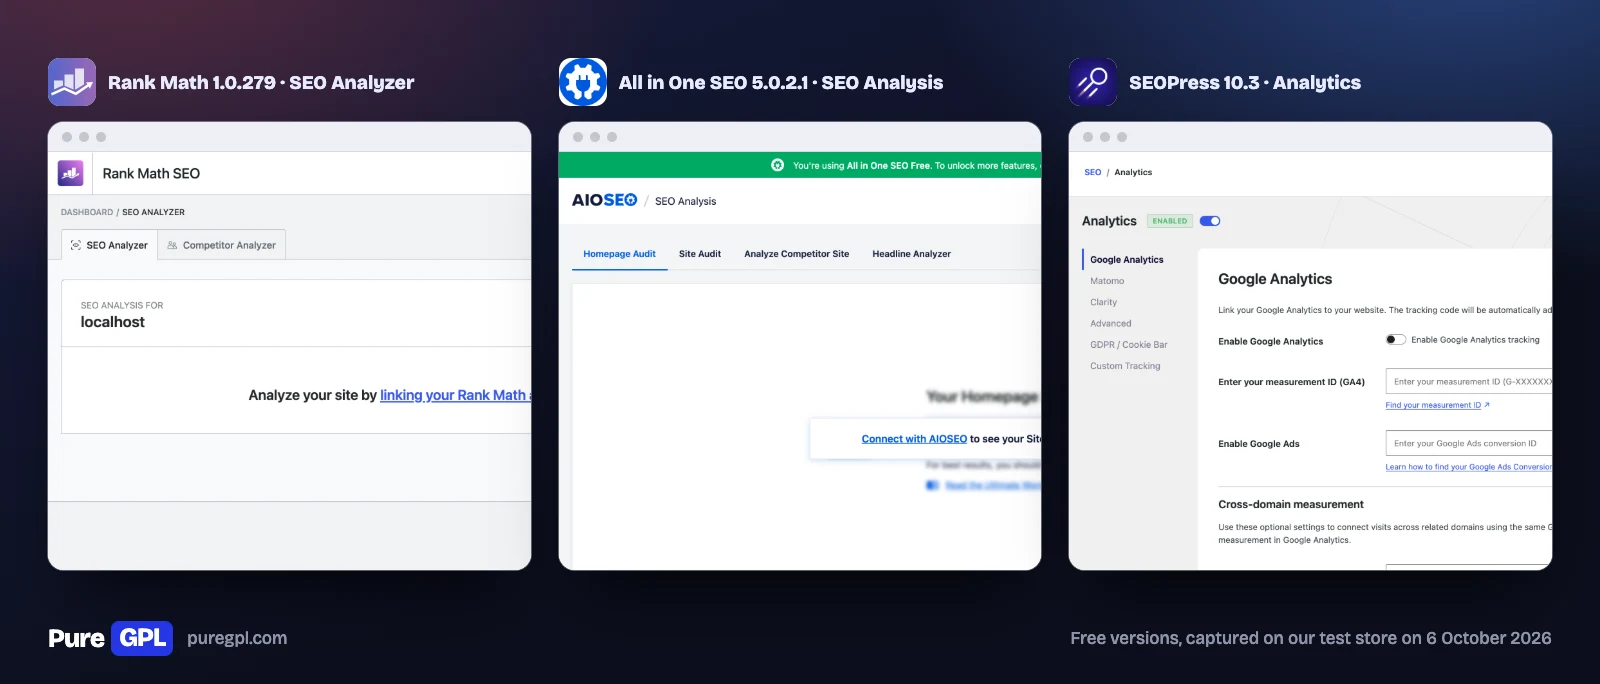The image size is (1600, 684).
Task: Click the Google Ads conversion ID field
Action: 1469,443
